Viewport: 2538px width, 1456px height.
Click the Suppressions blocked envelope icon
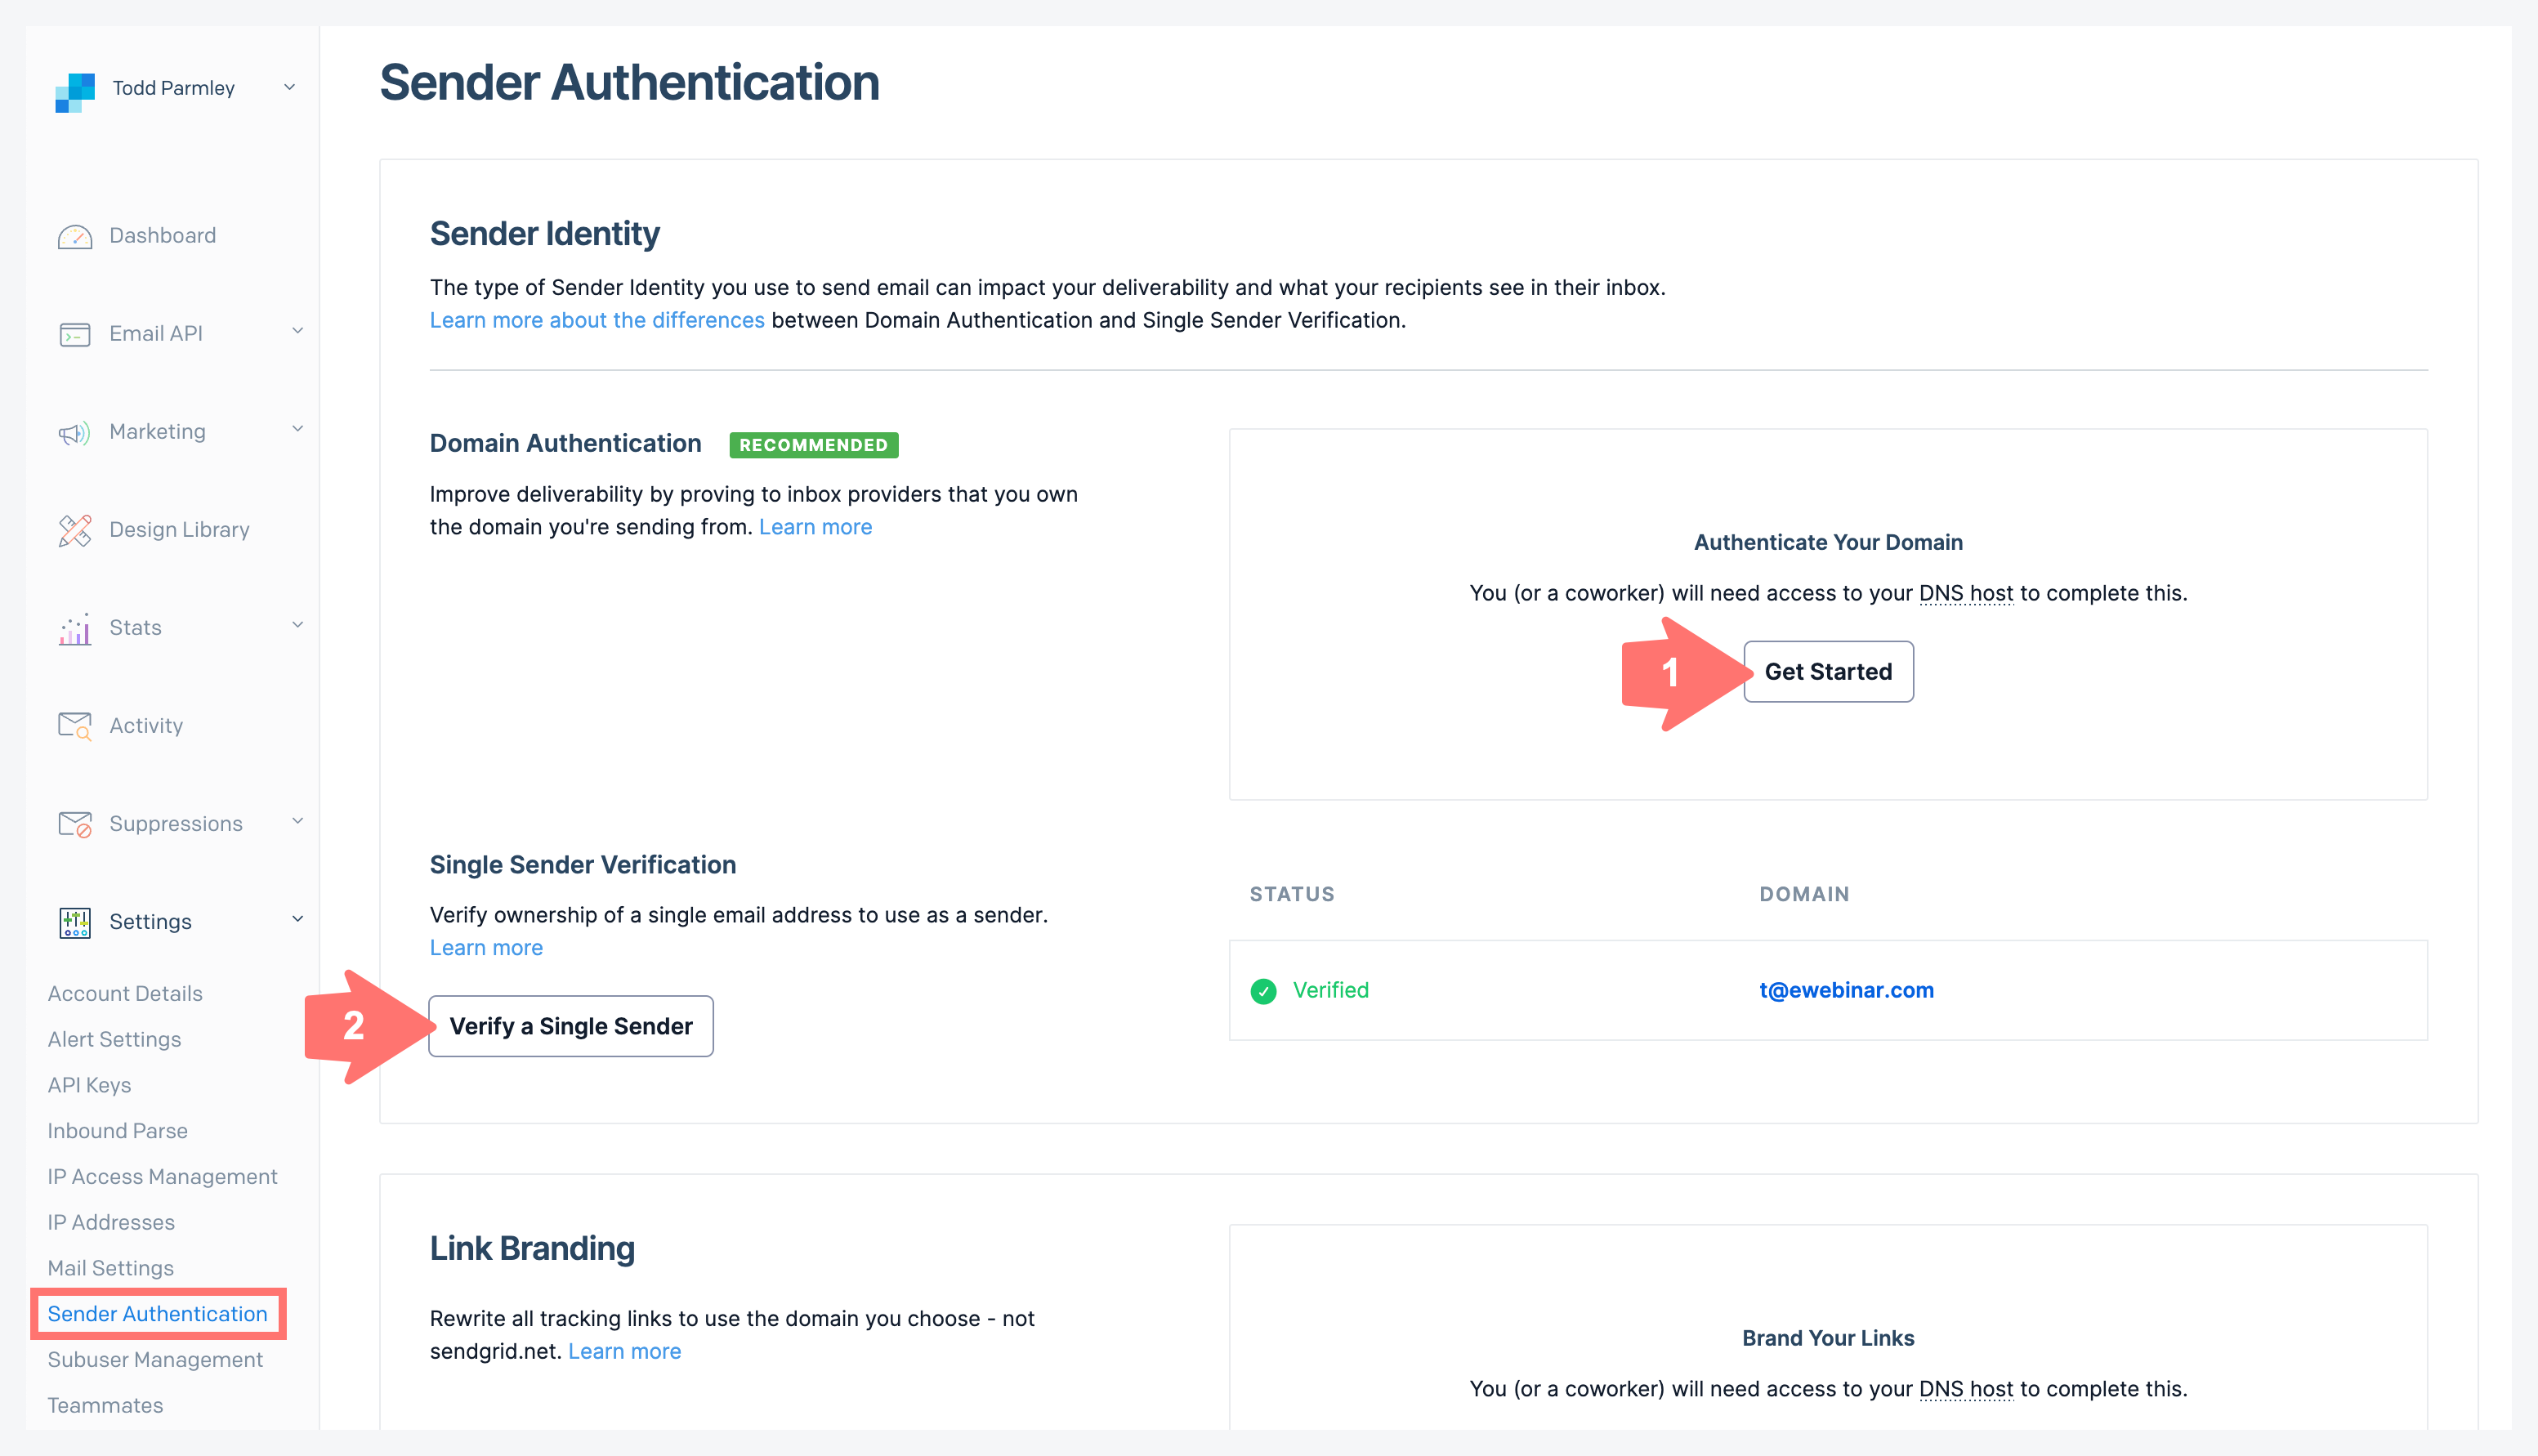75,824
